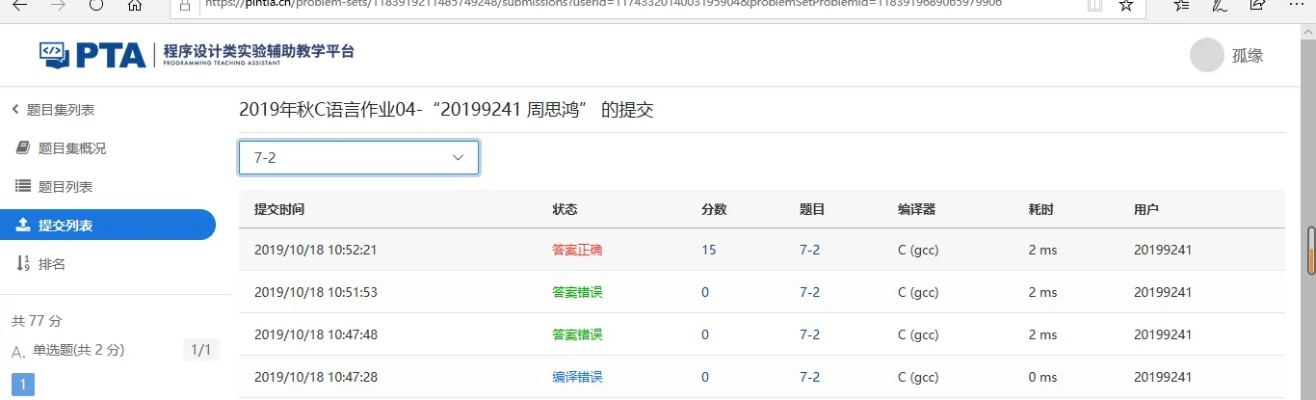Viewport: 1316px width, 400px height.
Task: Click the 答案正确 status
Action: (577, 250)
